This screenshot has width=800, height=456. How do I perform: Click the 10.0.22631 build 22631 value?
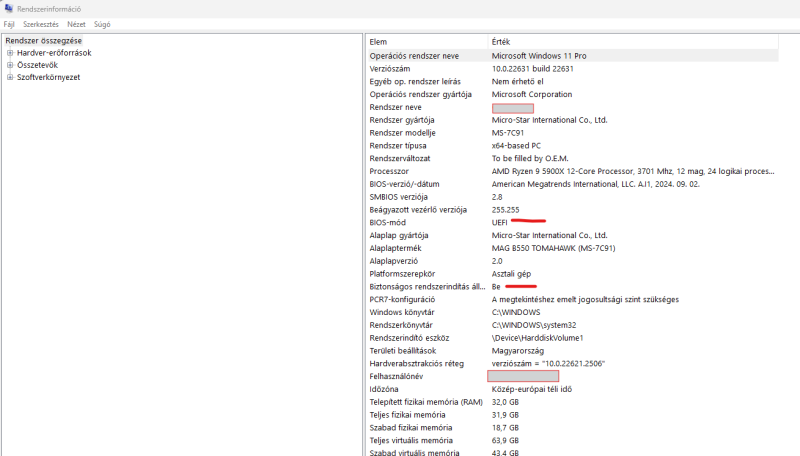coord(533,68)
